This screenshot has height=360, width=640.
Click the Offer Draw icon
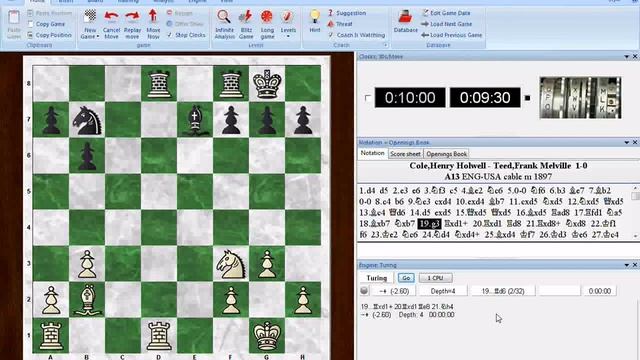pos(169,24)
